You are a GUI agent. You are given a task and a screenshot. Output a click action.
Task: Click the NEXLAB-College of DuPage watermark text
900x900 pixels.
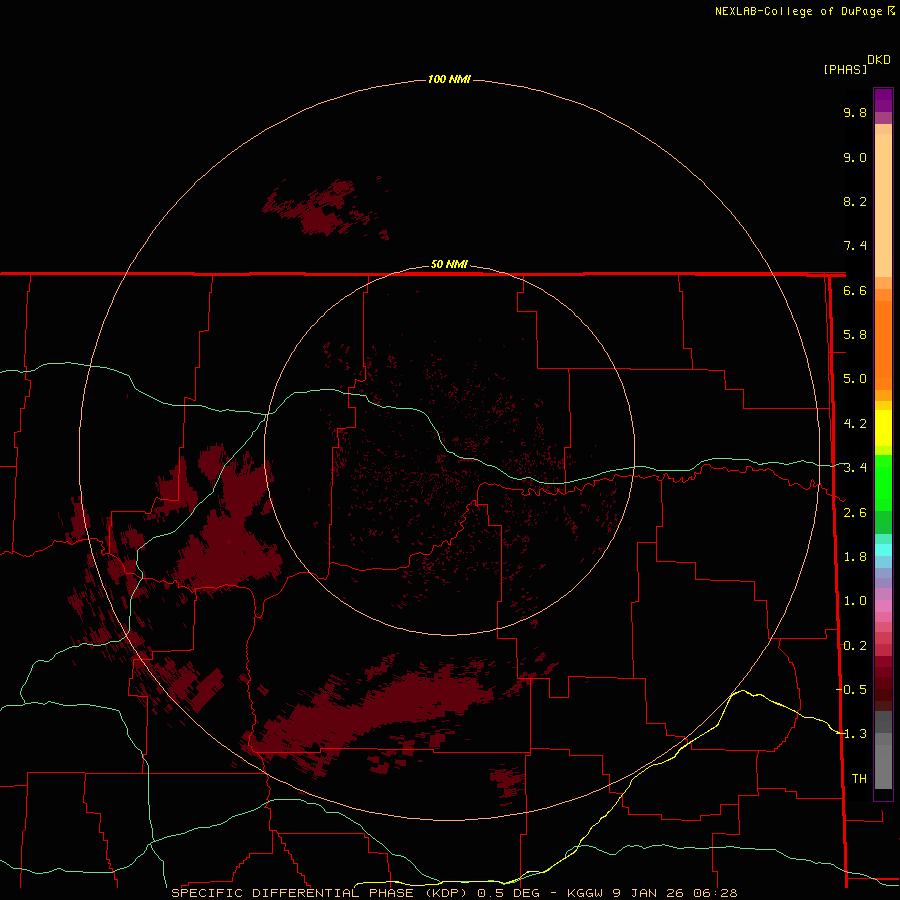point(804,11)
